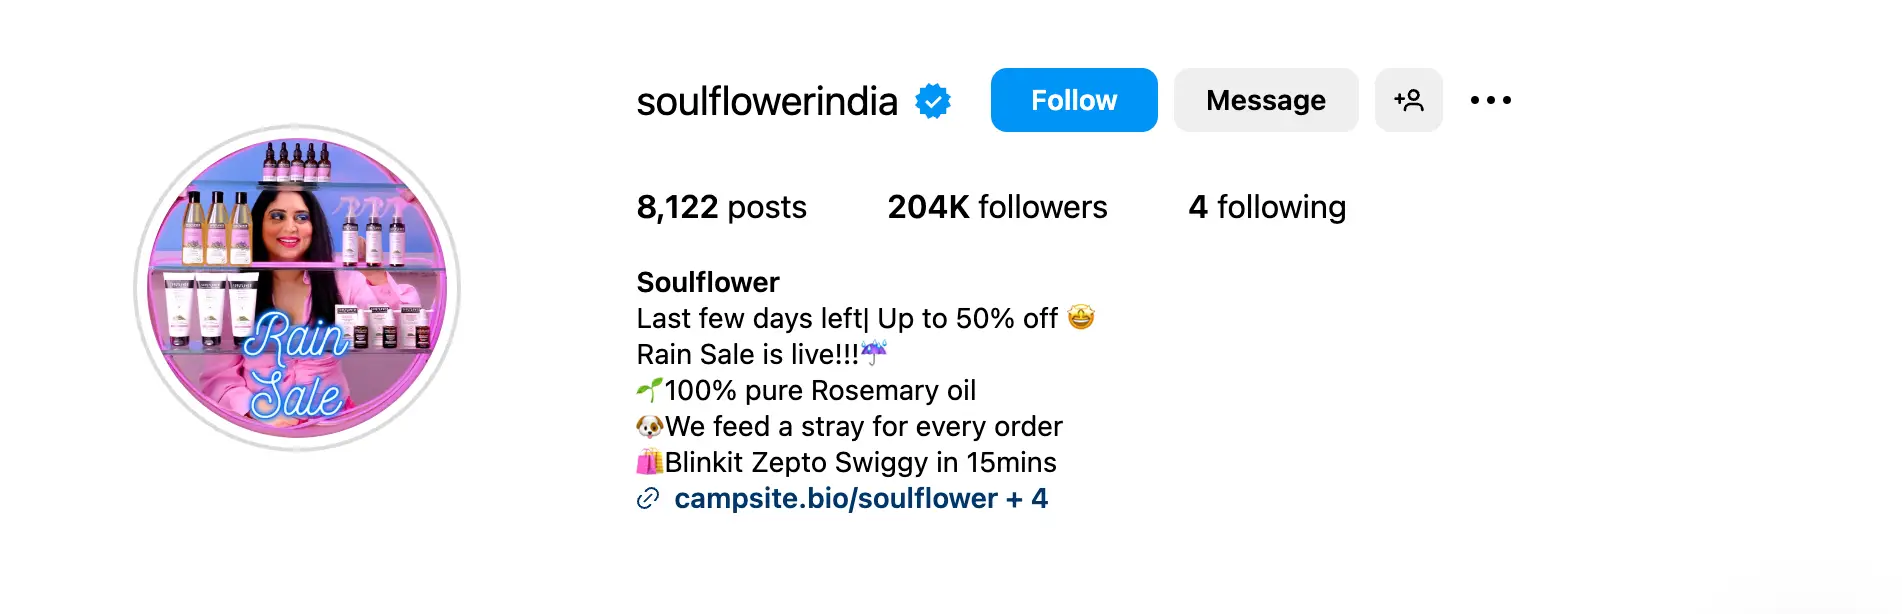Image resolution: width=1902 pixels, height=614 pixels.
Task: Open similar accounts suggestions icon
Action: (1408, 100)
